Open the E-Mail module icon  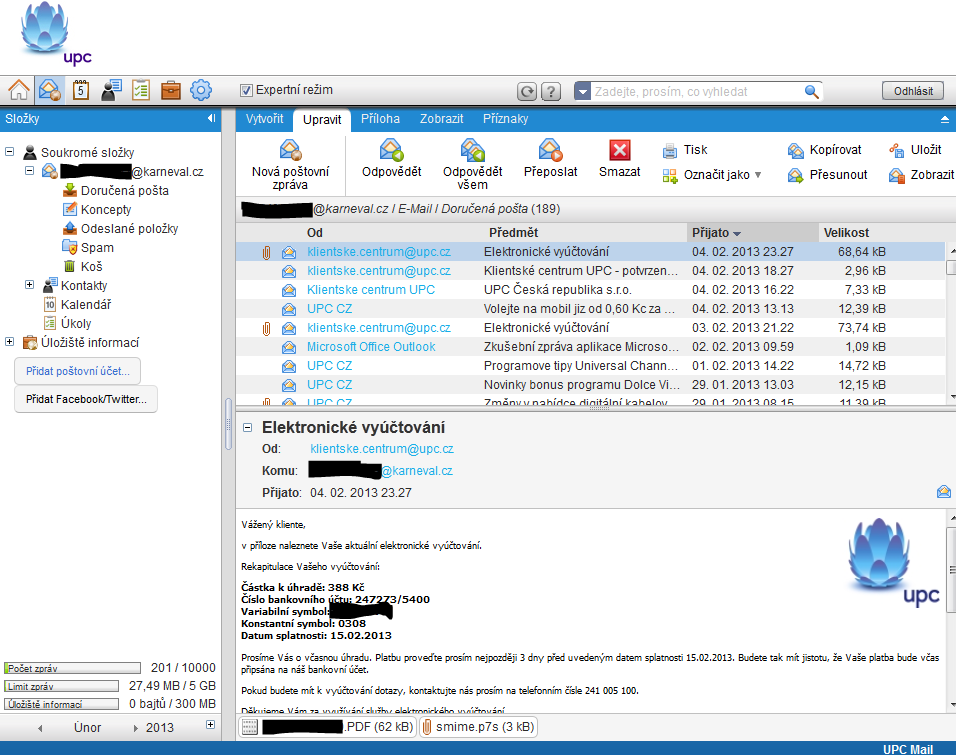pos(49,90)
